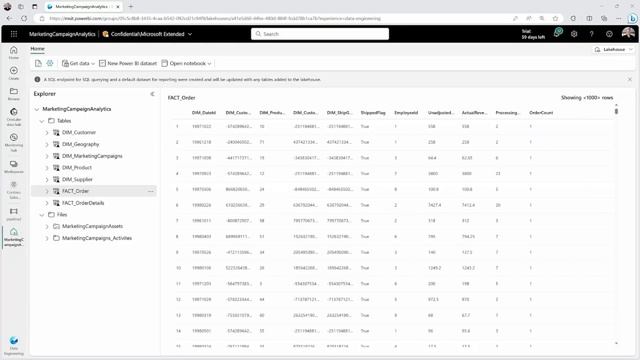Open Bing sidebar icon in browser

click(632, 18)
